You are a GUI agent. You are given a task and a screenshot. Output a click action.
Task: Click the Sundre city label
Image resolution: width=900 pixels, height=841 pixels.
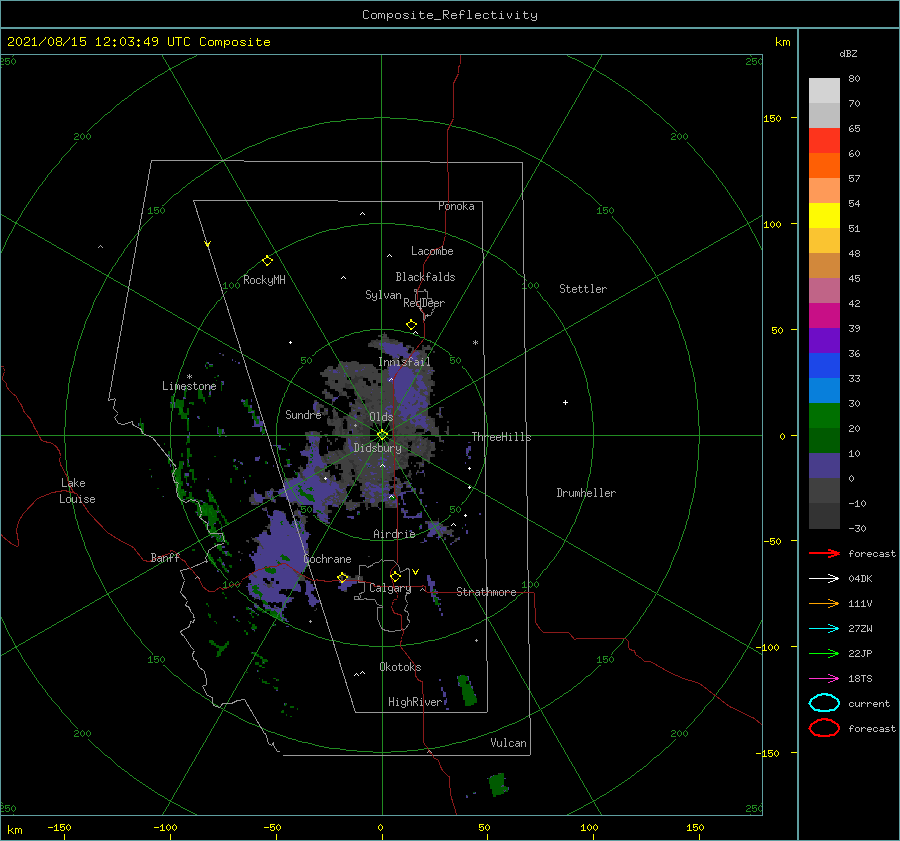[303, 414]
